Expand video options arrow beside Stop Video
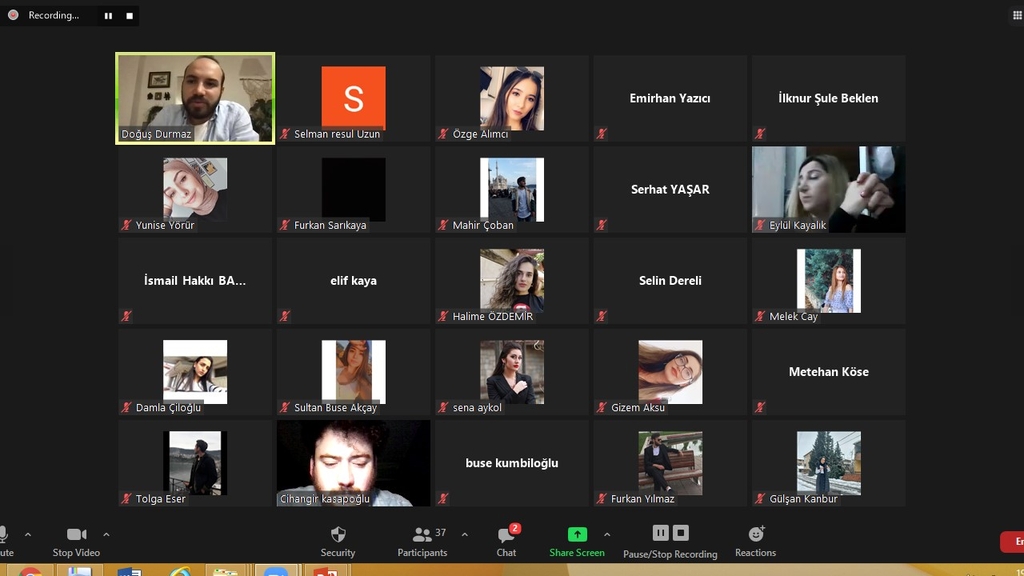 106,535
